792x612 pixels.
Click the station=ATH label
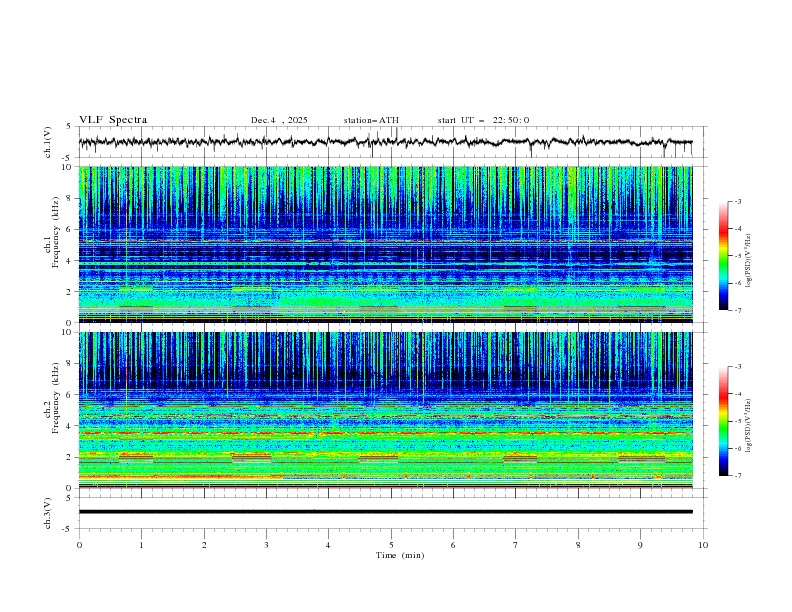tap(371, 120)
